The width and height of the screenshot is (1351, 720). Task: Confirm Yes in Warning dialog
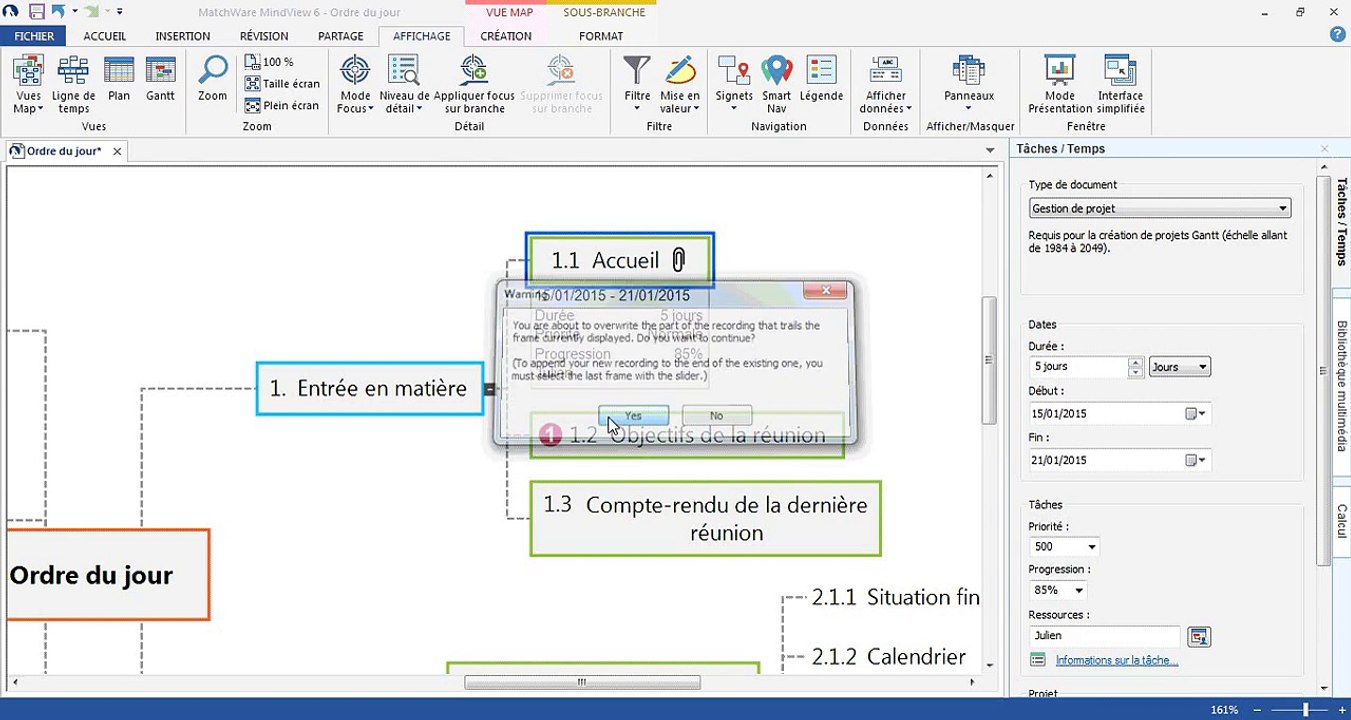[x=633, y=415]
